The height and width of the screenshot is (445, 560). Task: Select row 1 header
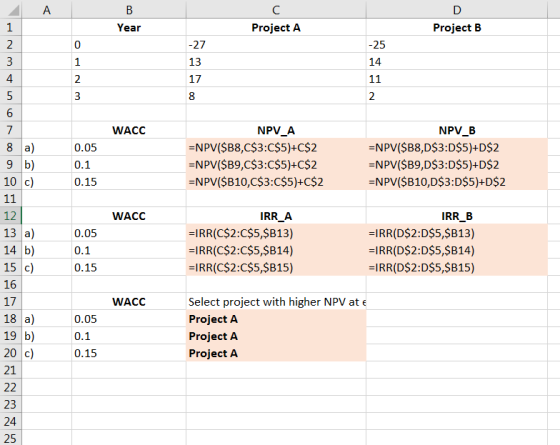point(10,28)
